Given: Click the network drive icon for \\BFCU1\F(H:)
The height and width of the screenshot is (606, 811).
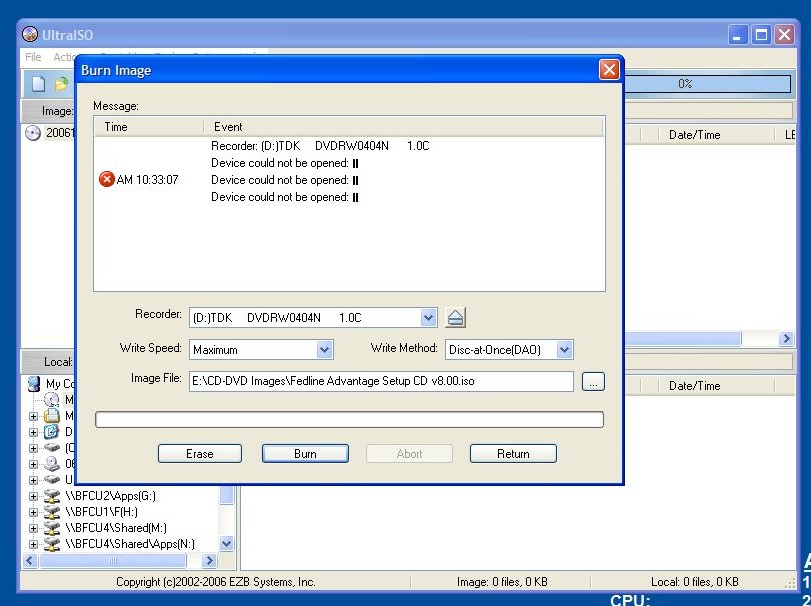Looking at the screenshot, I should point(52,512).
